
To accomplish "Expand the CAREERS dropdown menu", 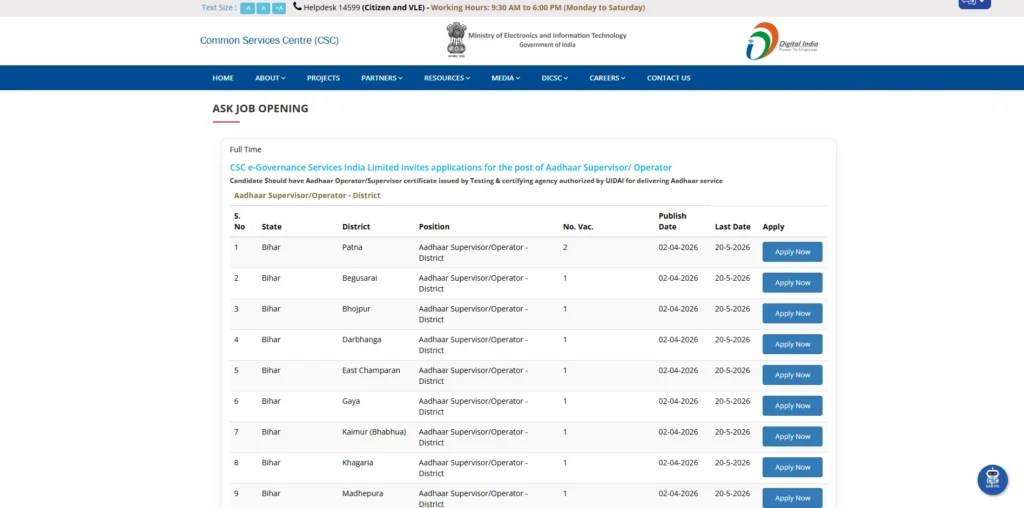I will click(x=607, y=78).
